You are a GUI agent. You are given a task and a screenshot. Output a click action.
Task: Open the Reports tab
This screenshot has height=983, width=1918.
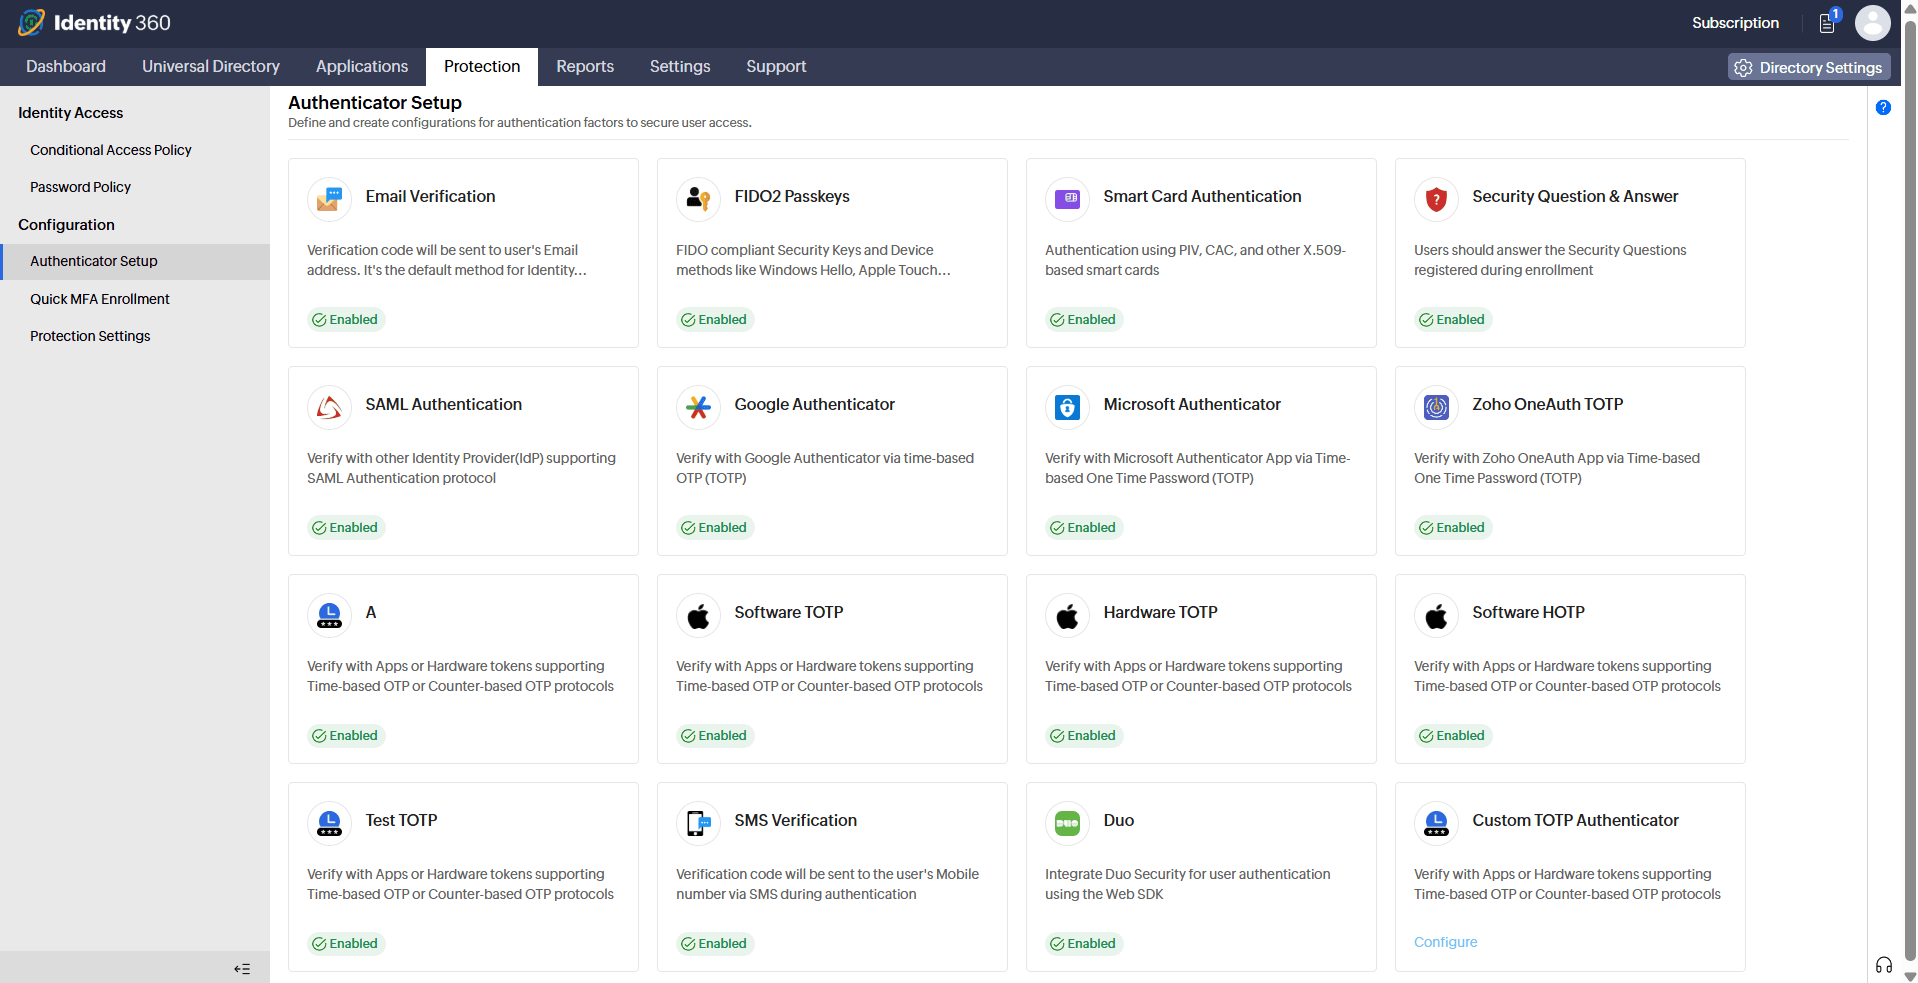tap(585, 66)
